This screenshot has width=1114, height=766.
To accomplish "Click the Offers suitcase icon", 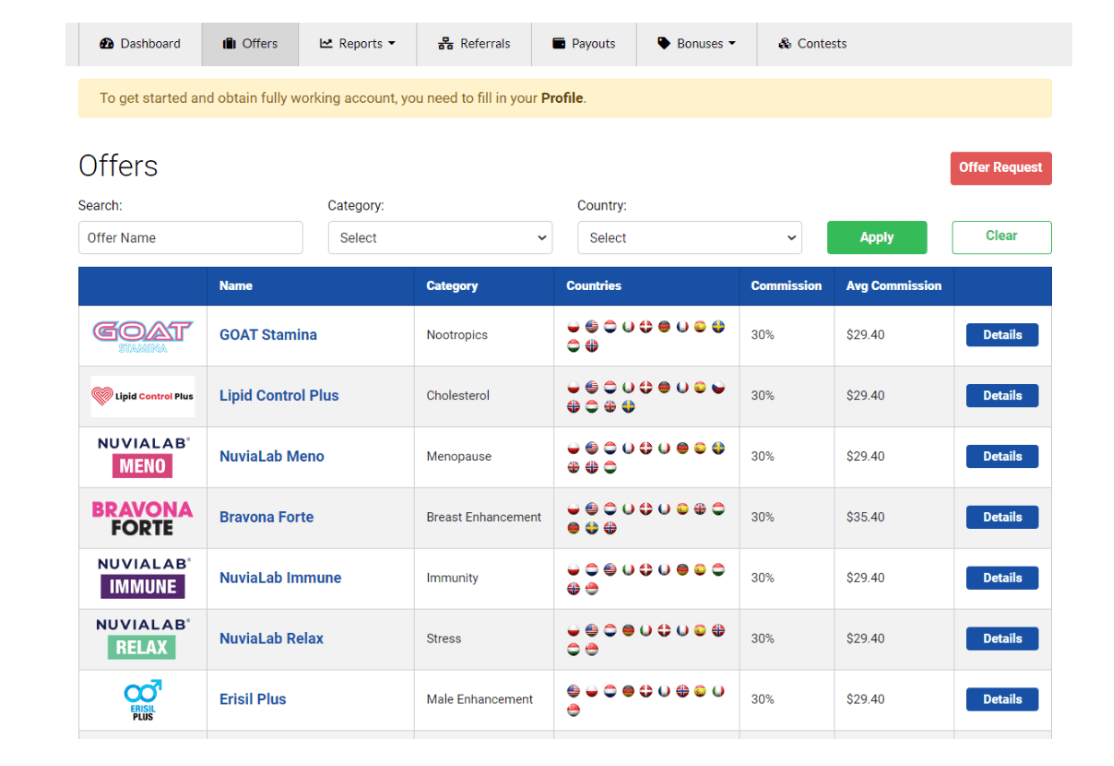I will (x=229, y=43).
